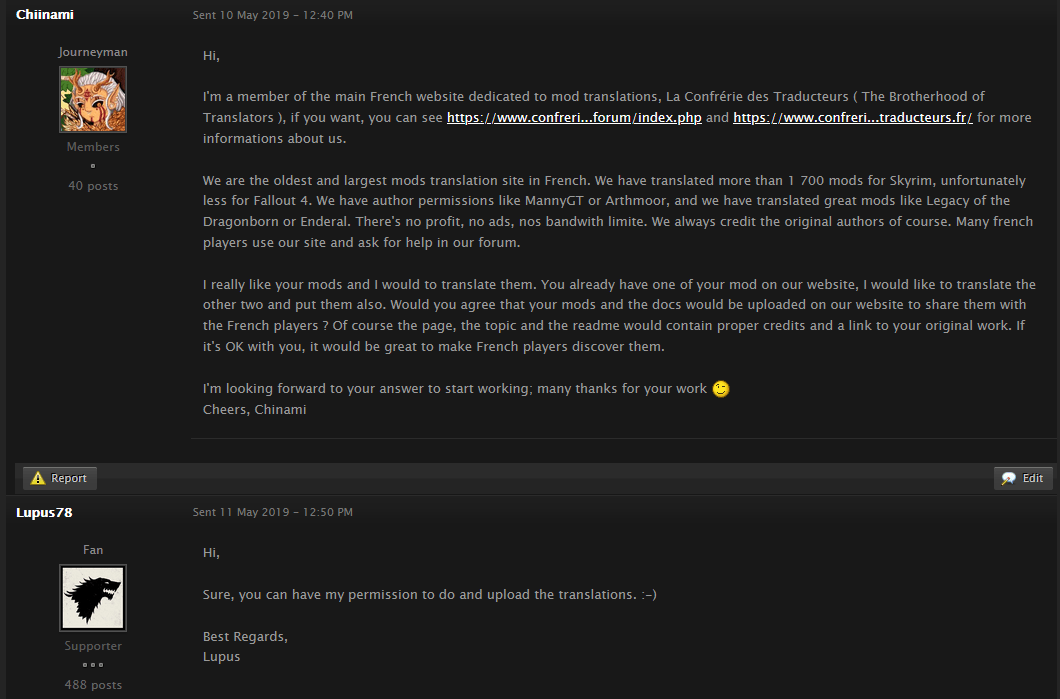Click the Supporter group label
The width and height of the screenshot is (1060, 699).
[93, 646]
